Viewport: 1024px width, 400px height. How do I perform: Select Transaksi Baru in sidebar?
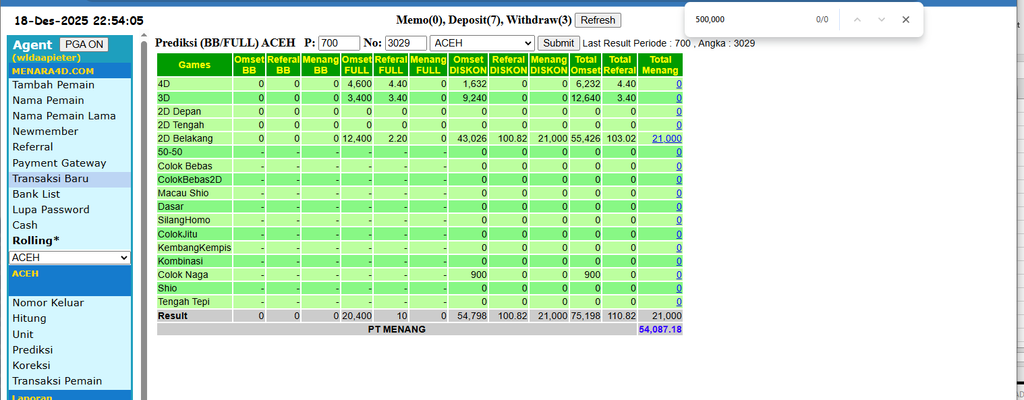tap(50, 178)
